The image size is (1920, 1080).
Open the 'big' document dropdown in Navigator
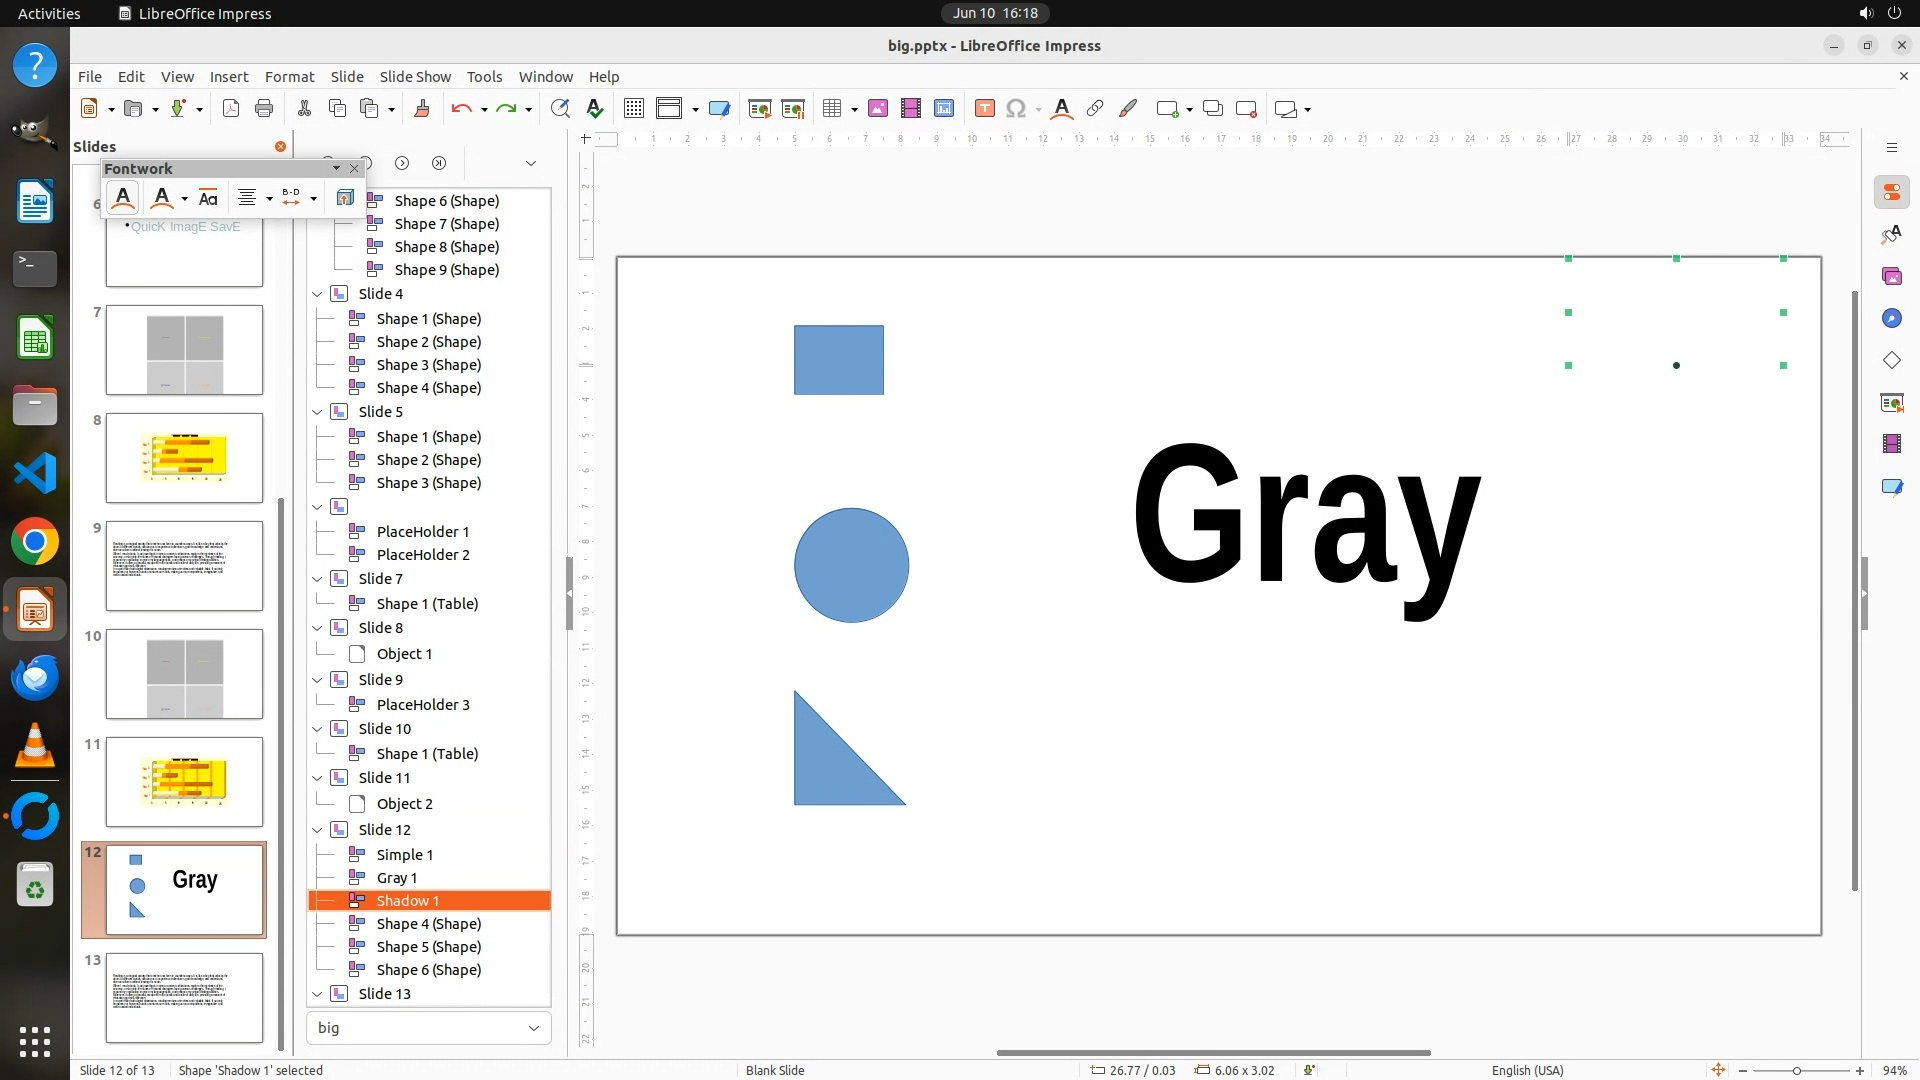[533, 1028]
